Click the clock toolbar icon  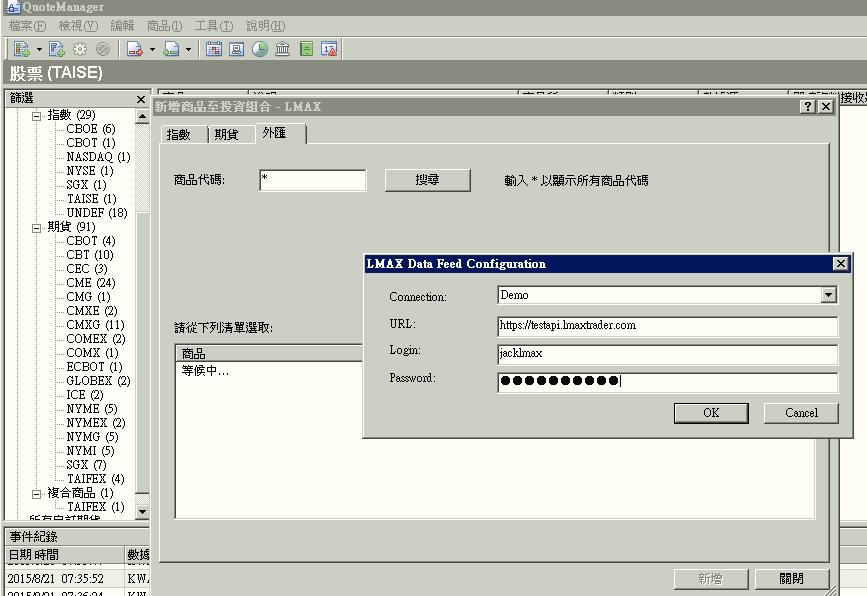[260, 49]
